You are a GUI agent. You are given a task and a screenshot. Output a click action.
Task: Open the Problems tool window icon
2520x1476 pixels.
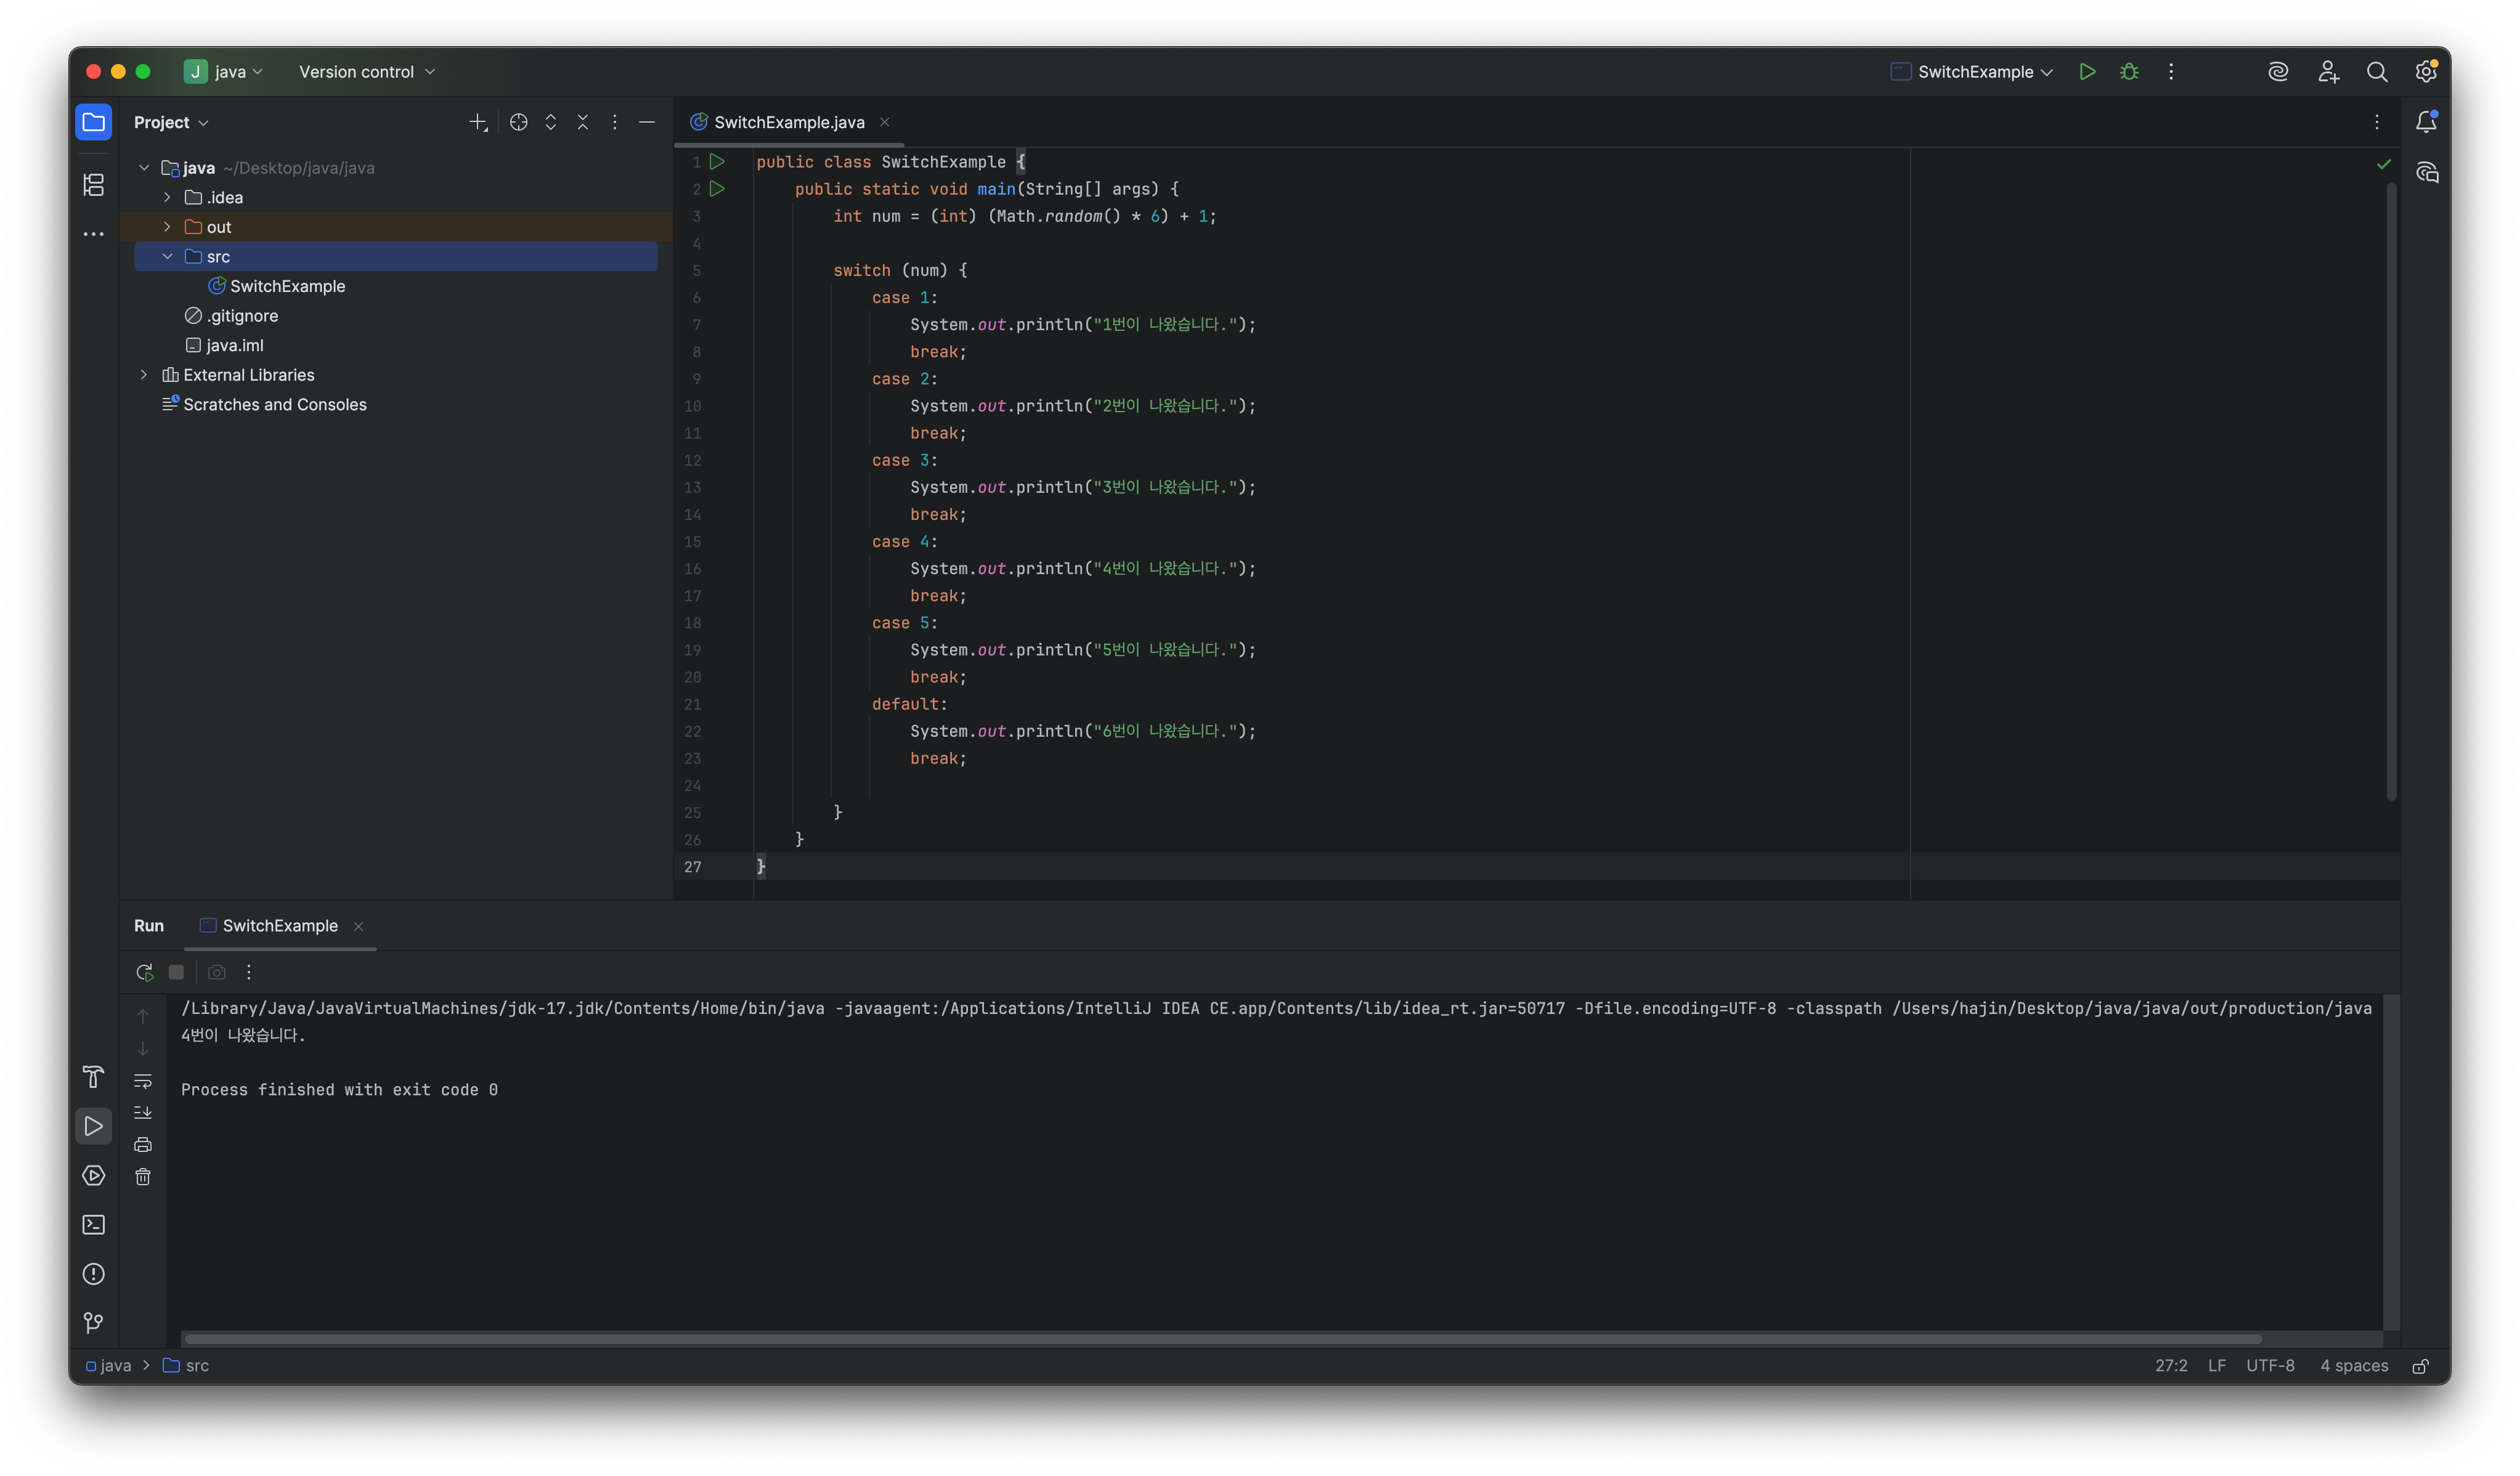click(94, 1274)
